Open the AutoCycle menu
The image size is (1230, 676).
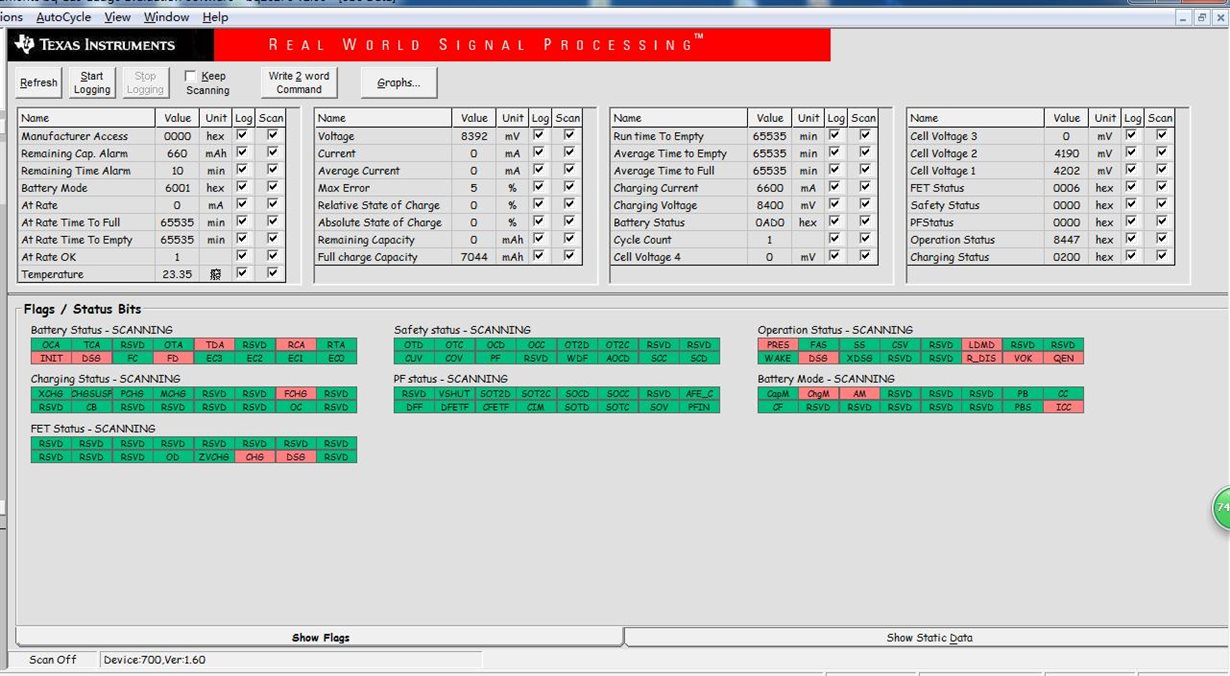[x=63, y=17]
